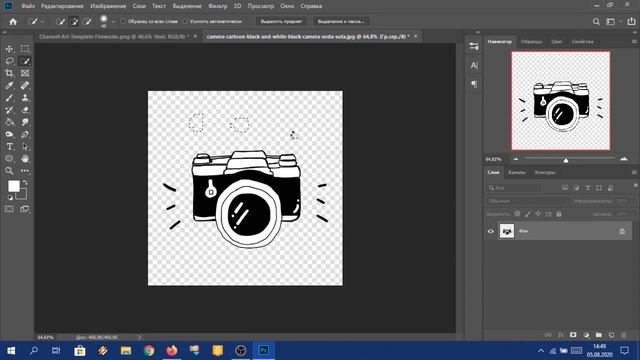Viewport: 640px width, 360px height.
Task: Select the Eraser tool
Action: click(25, 110)
